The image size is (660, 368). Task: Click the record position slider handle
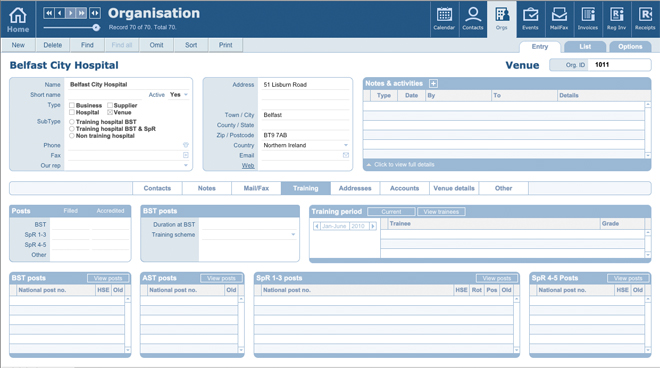[x=96, y=27]
